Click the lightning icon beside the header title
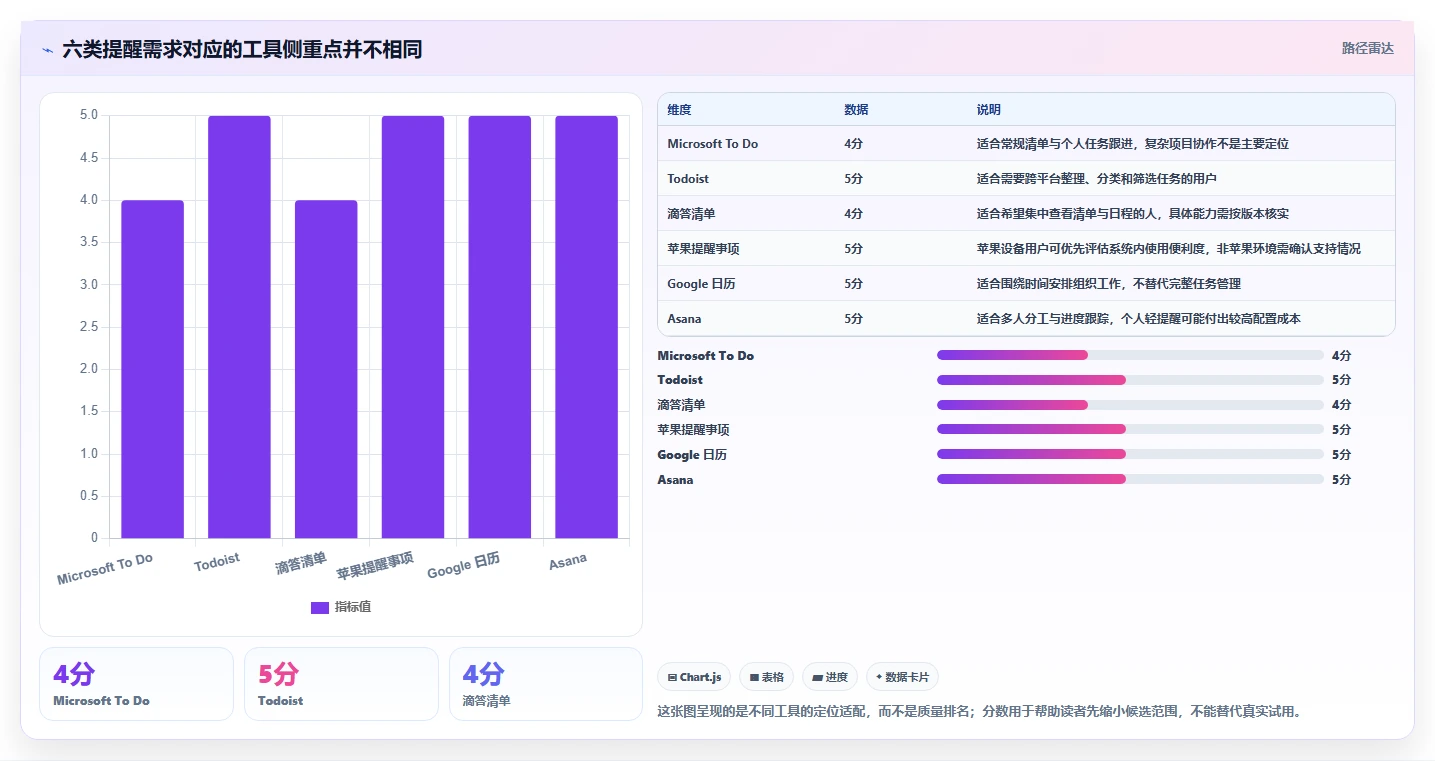Viewport: 1435px width, 761px height. [x=47, y=49]
